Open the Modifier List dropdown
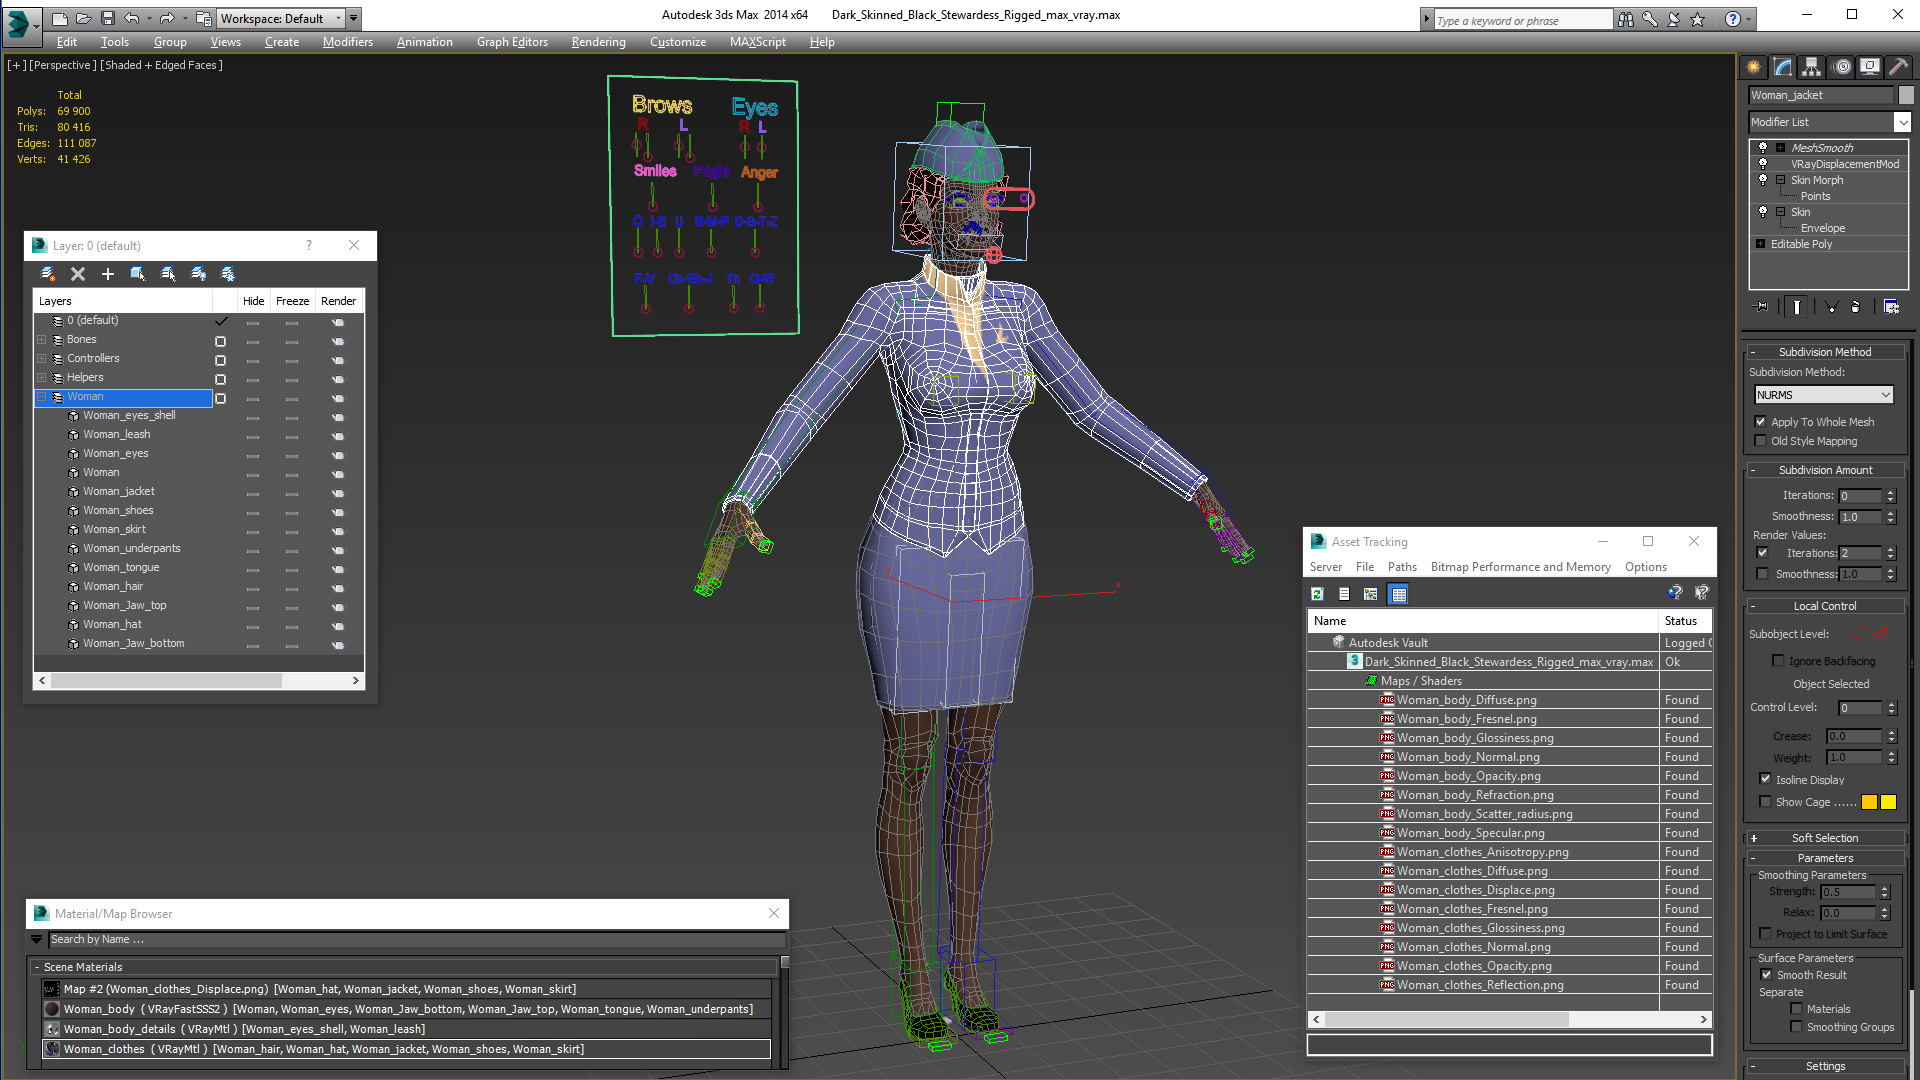This screenshot has width=1920, height=1080. (x=1901, y=122)
